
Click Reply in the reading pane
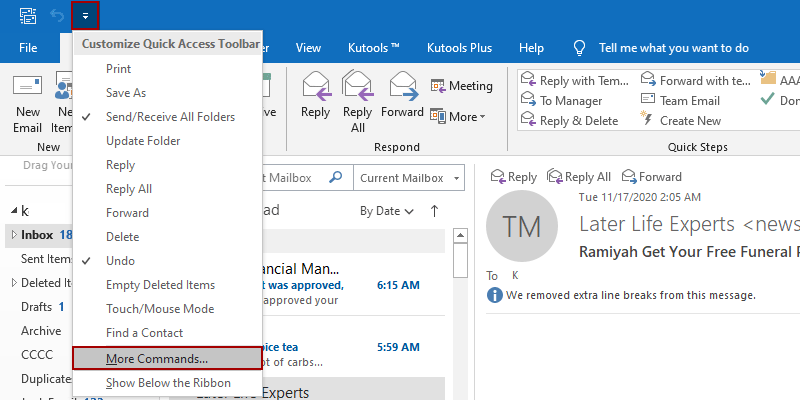(514, 177)
